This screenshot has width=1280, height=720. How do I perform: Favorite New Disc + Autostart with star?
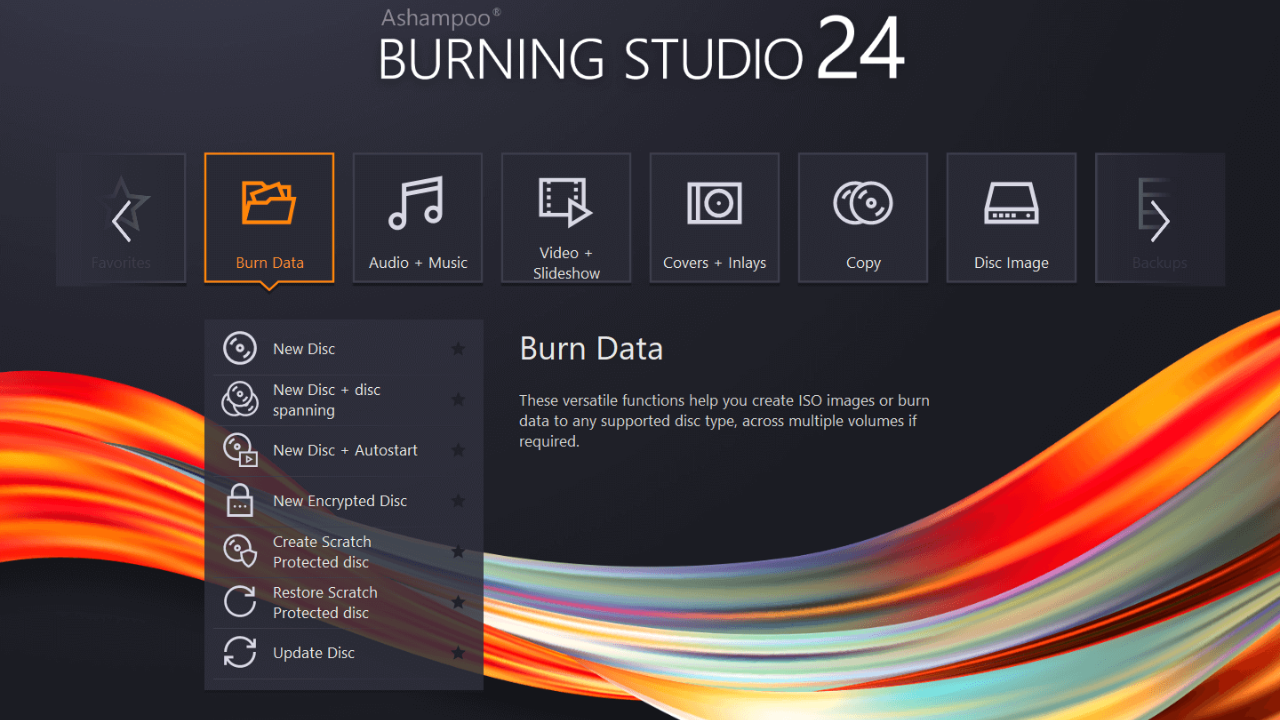tap(458, 450)
